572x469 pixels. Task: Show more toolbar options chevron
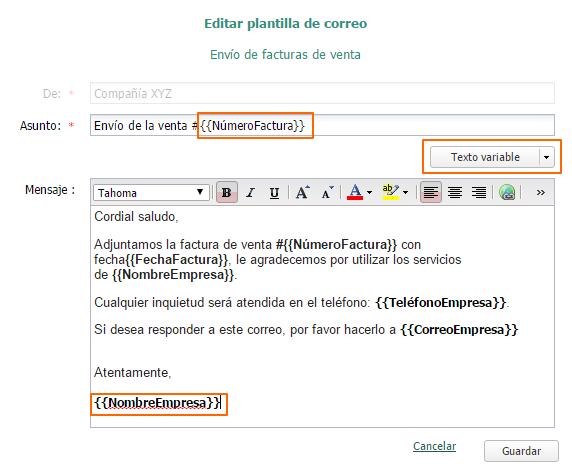[541, 192]
